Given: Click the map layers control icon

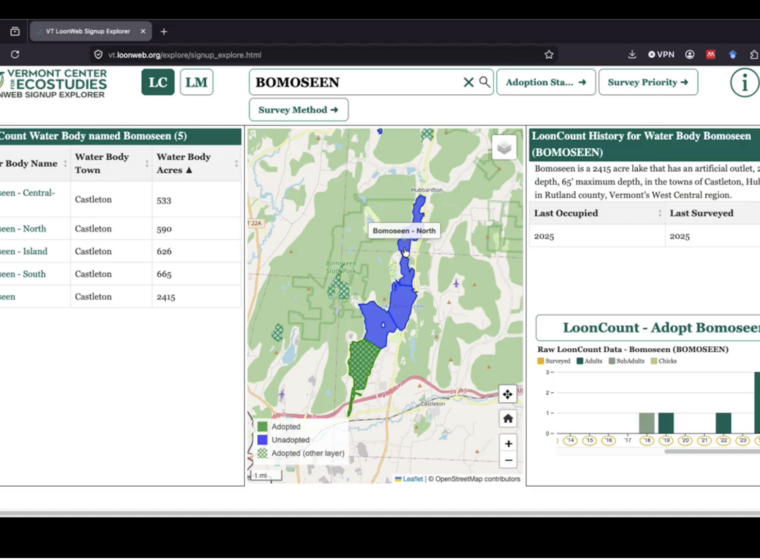Looking at the screenshot, I should 504,147.
